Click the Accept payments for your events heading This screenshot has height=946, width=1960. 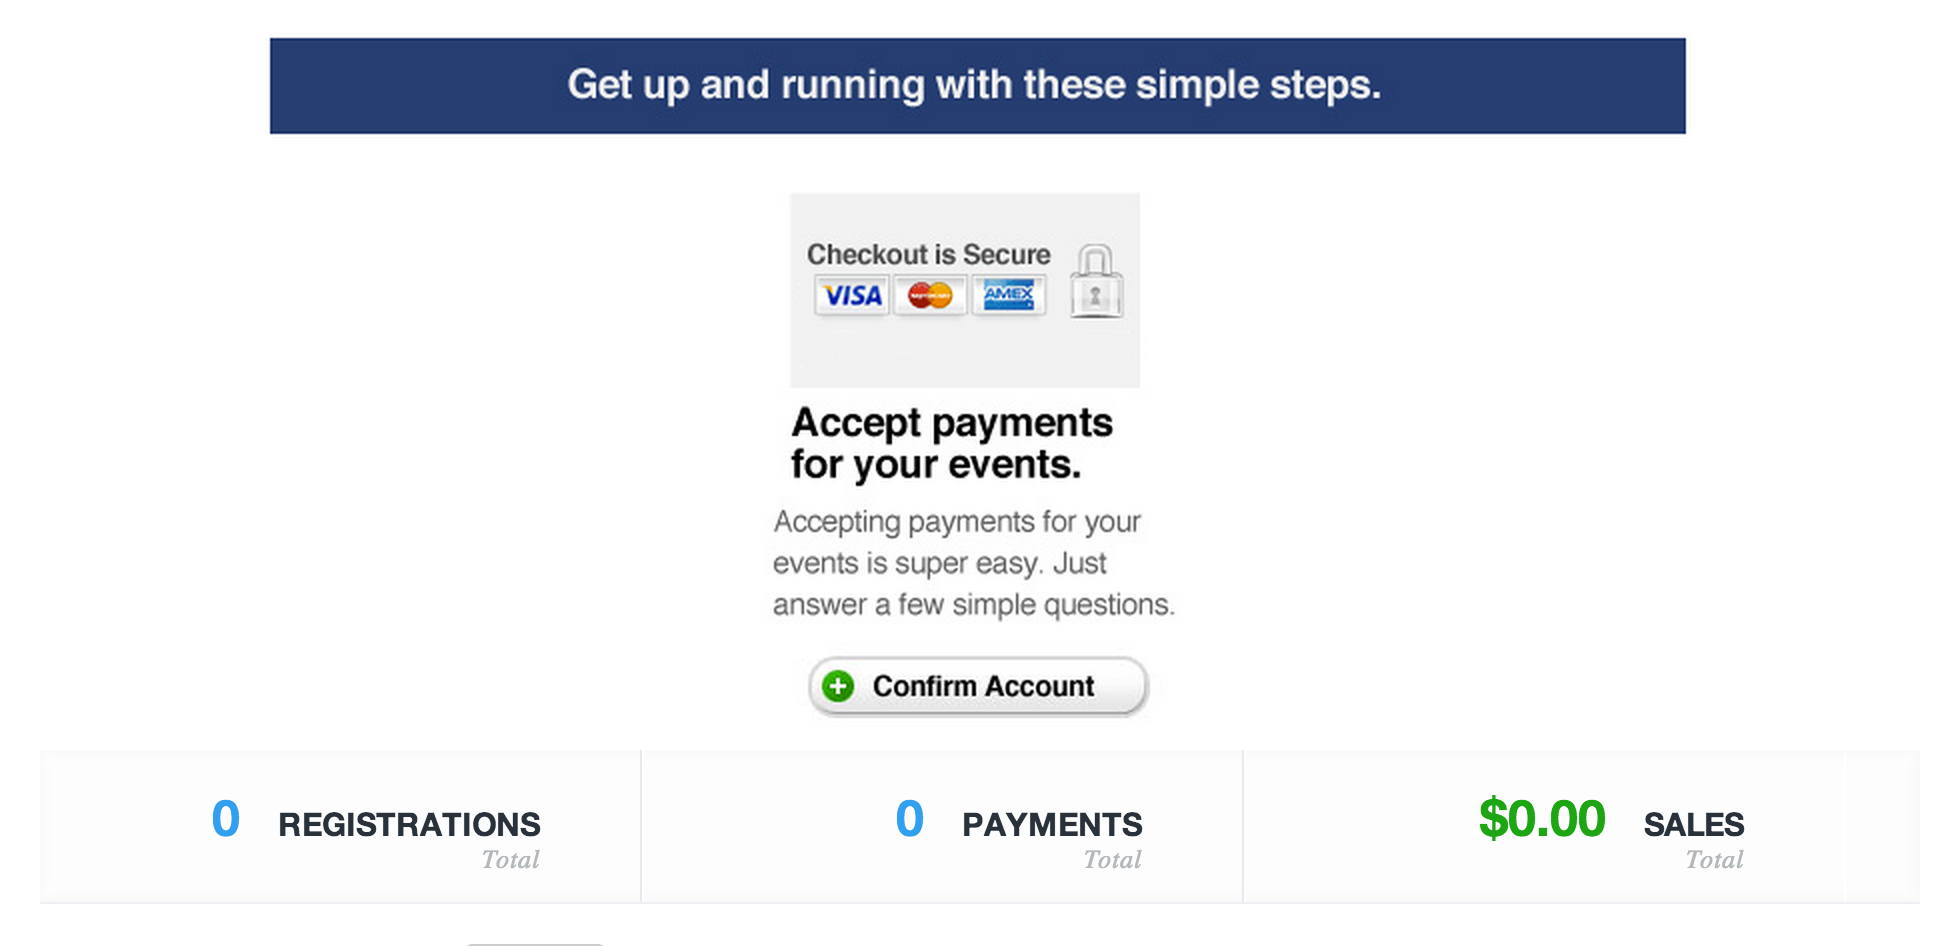951,443
